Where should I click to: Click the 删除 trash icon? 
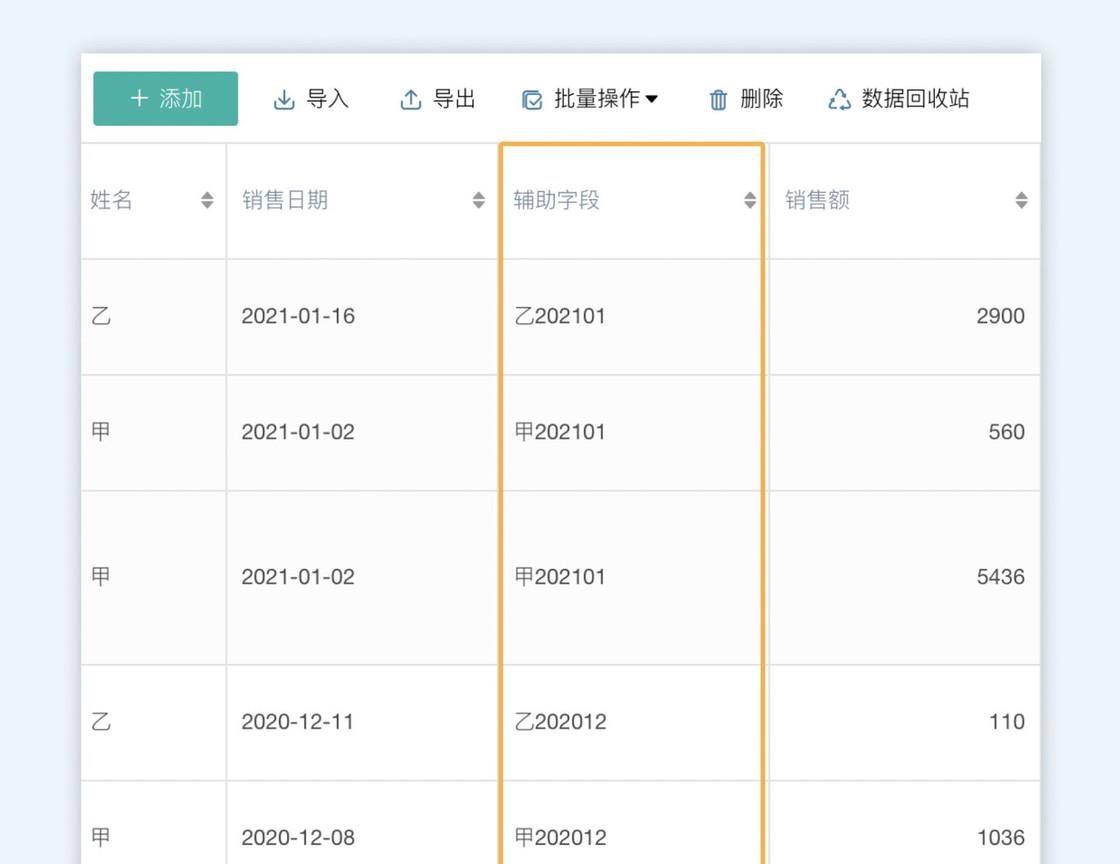pyautogui.click(x=719, y=100)
